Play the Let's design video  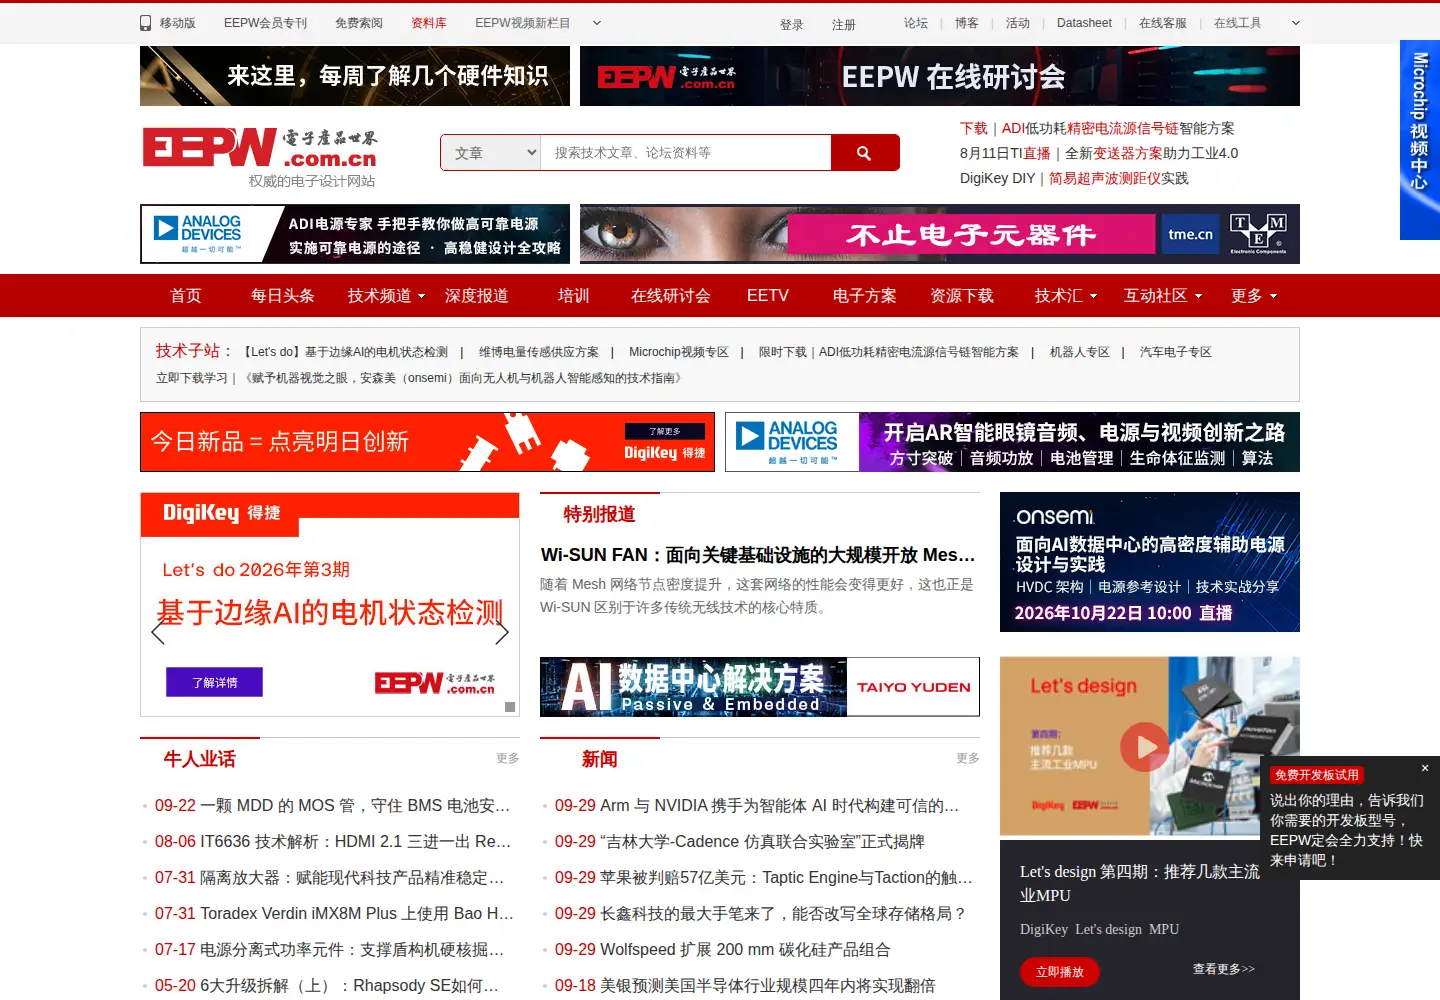(1145, 746)
